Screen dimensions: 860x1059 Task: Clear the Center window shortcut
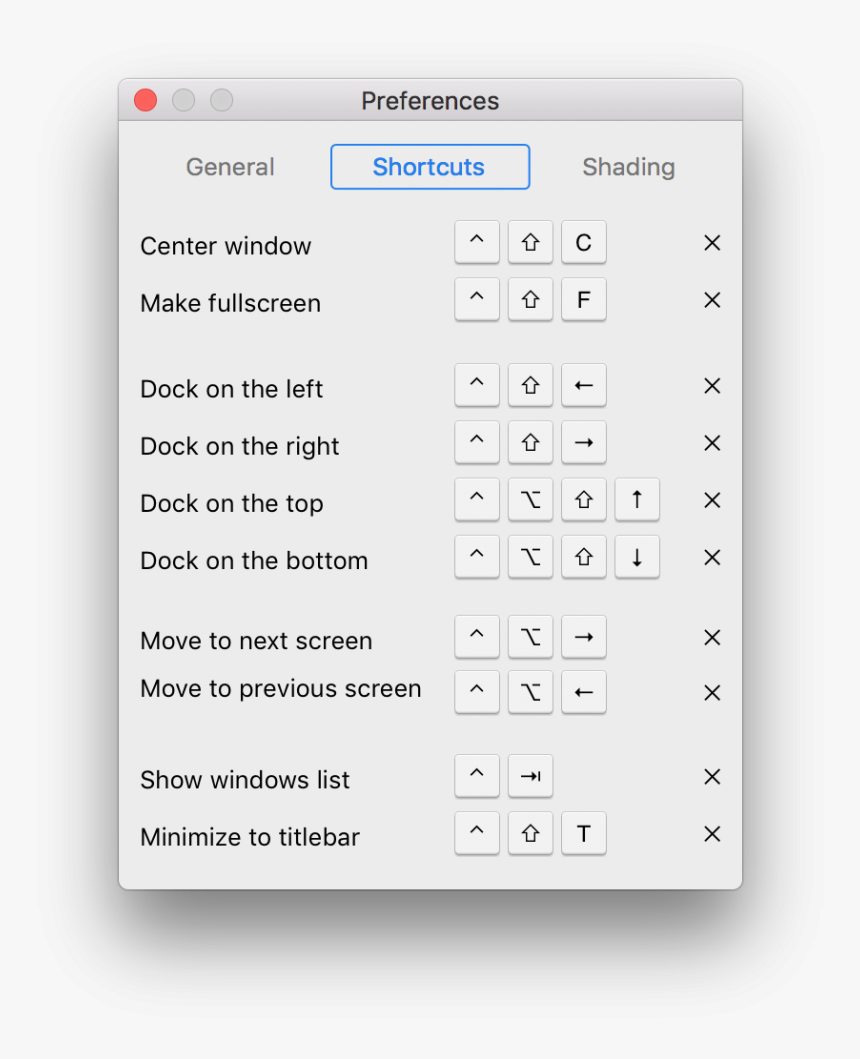coord(712,243)
